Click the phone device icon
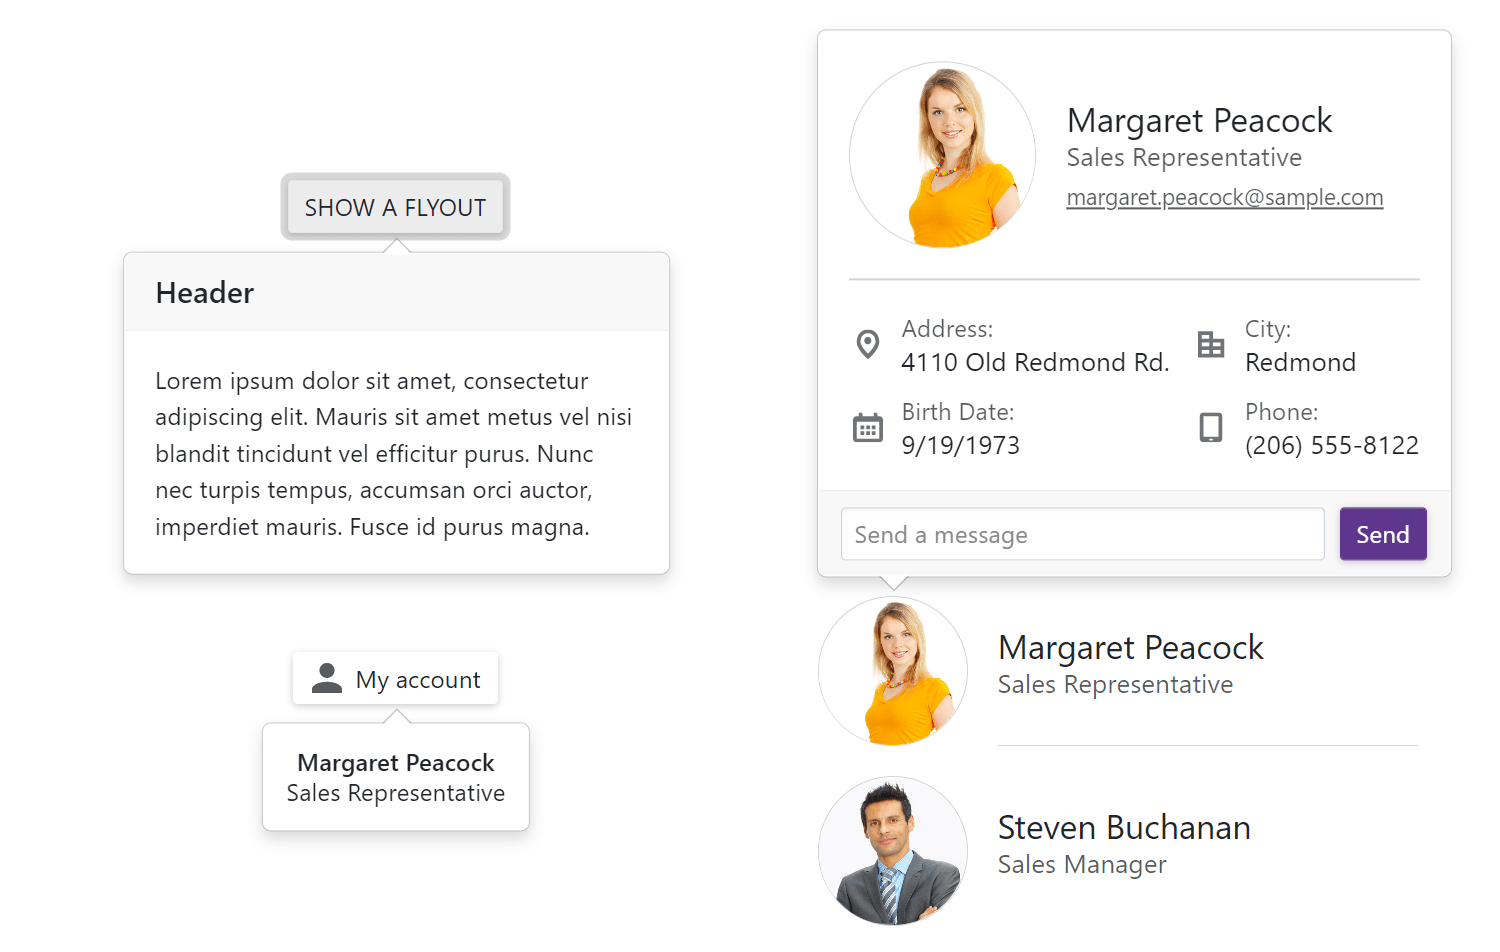The height and width of the screenshot is (952, 1500). pyautogui.click(x=1211, y=428)
